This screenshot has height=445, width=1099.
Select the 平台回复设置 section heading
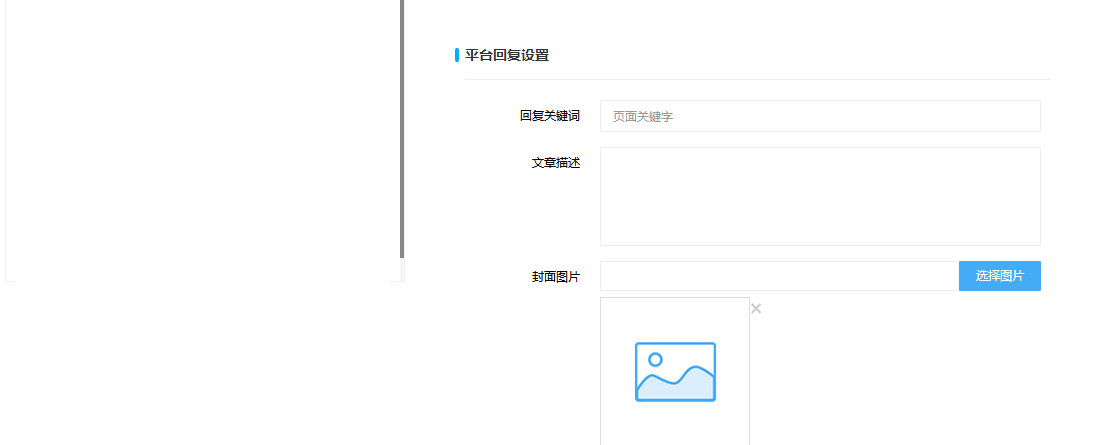point(507,55)
